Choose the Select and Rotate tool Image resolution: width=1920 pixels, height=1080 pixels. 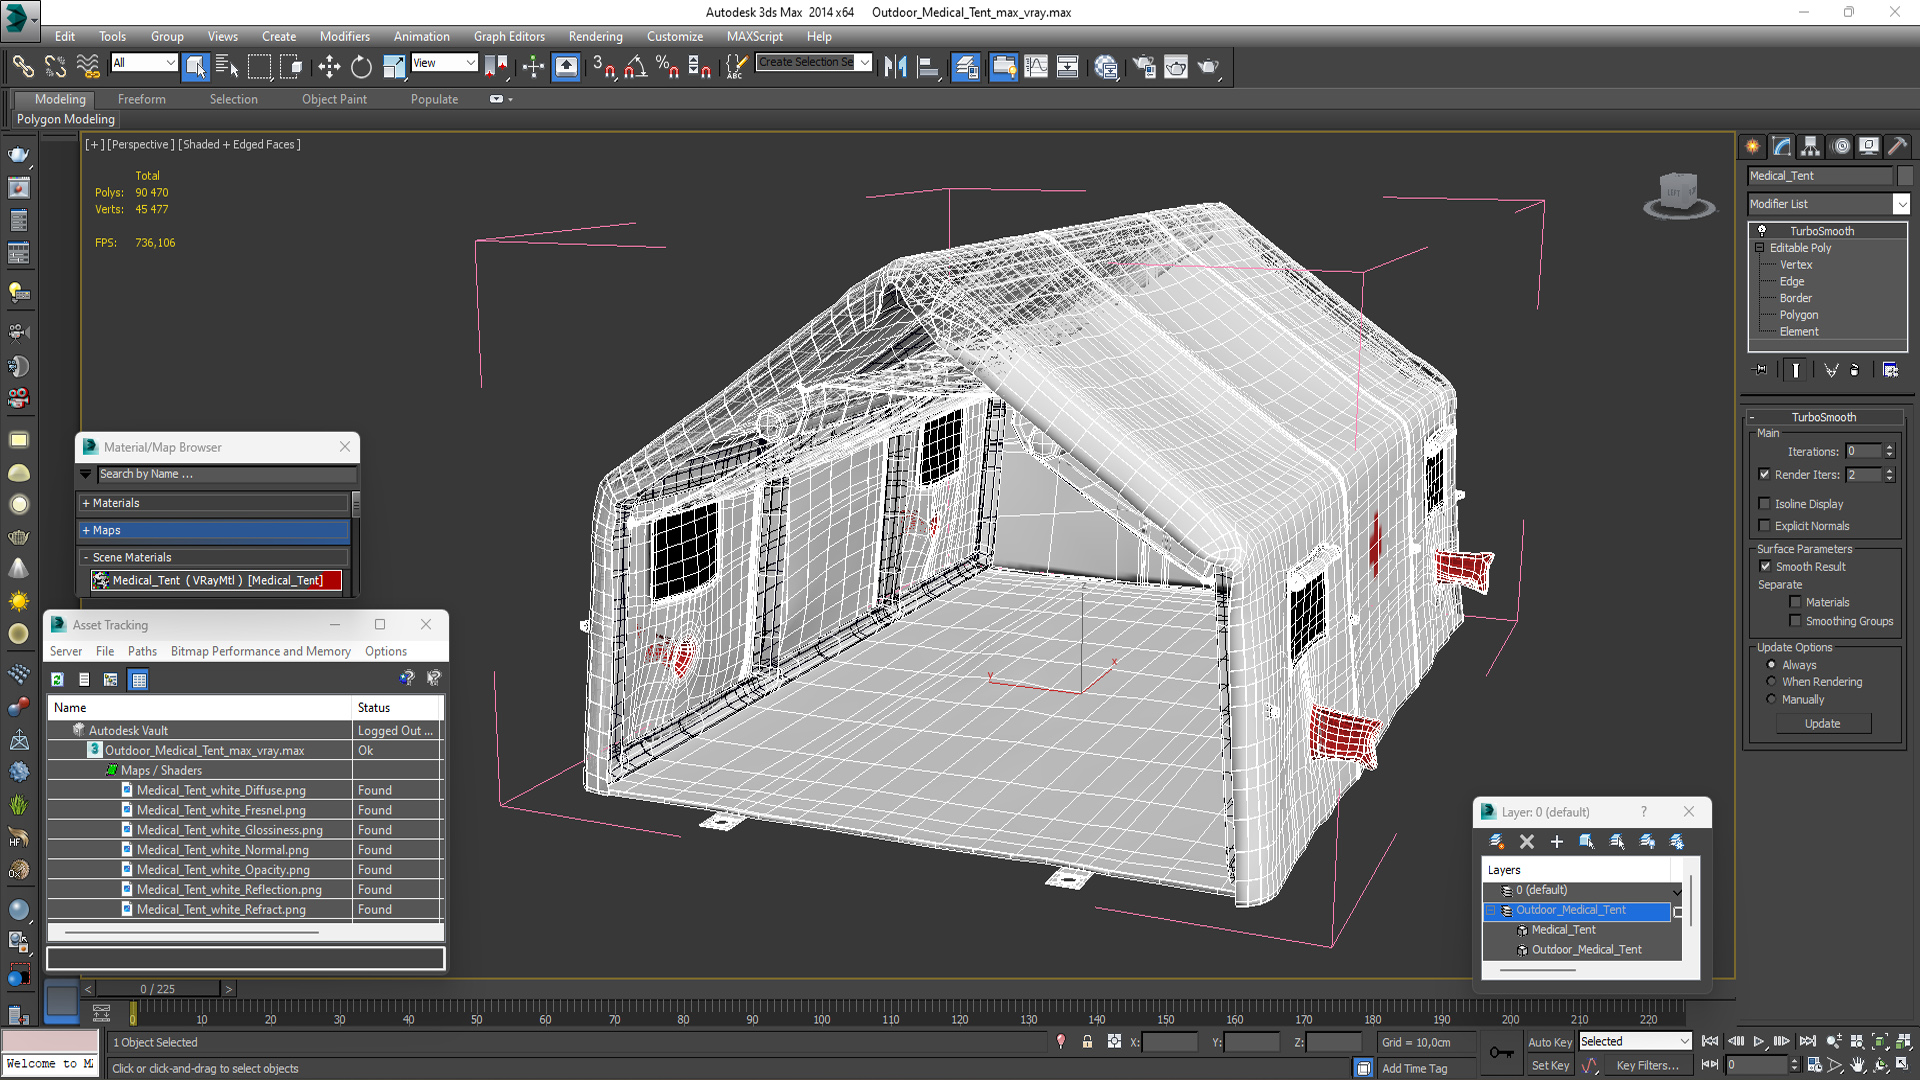click(361, 67)
